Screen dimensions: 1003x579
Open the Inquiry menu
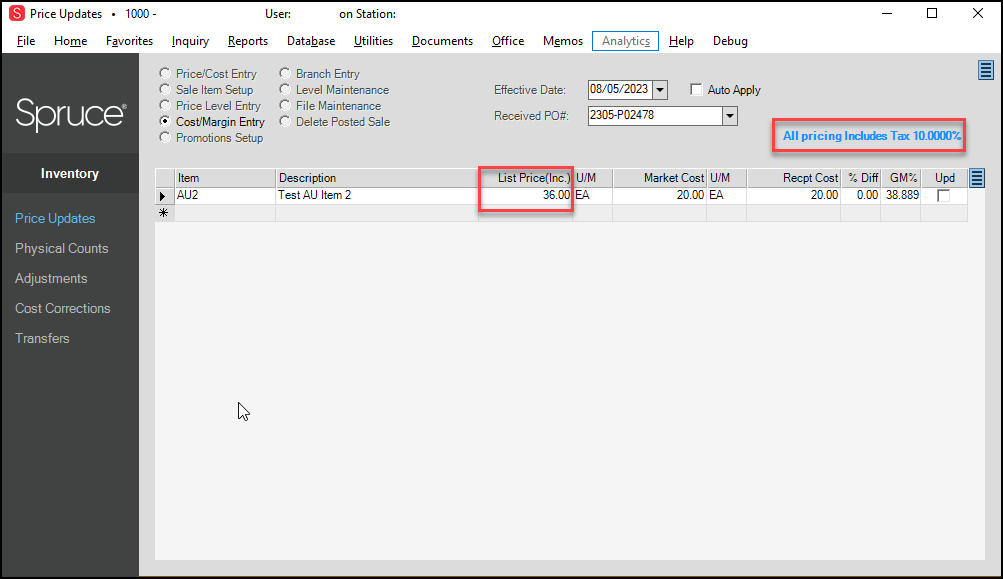point(190,41)
